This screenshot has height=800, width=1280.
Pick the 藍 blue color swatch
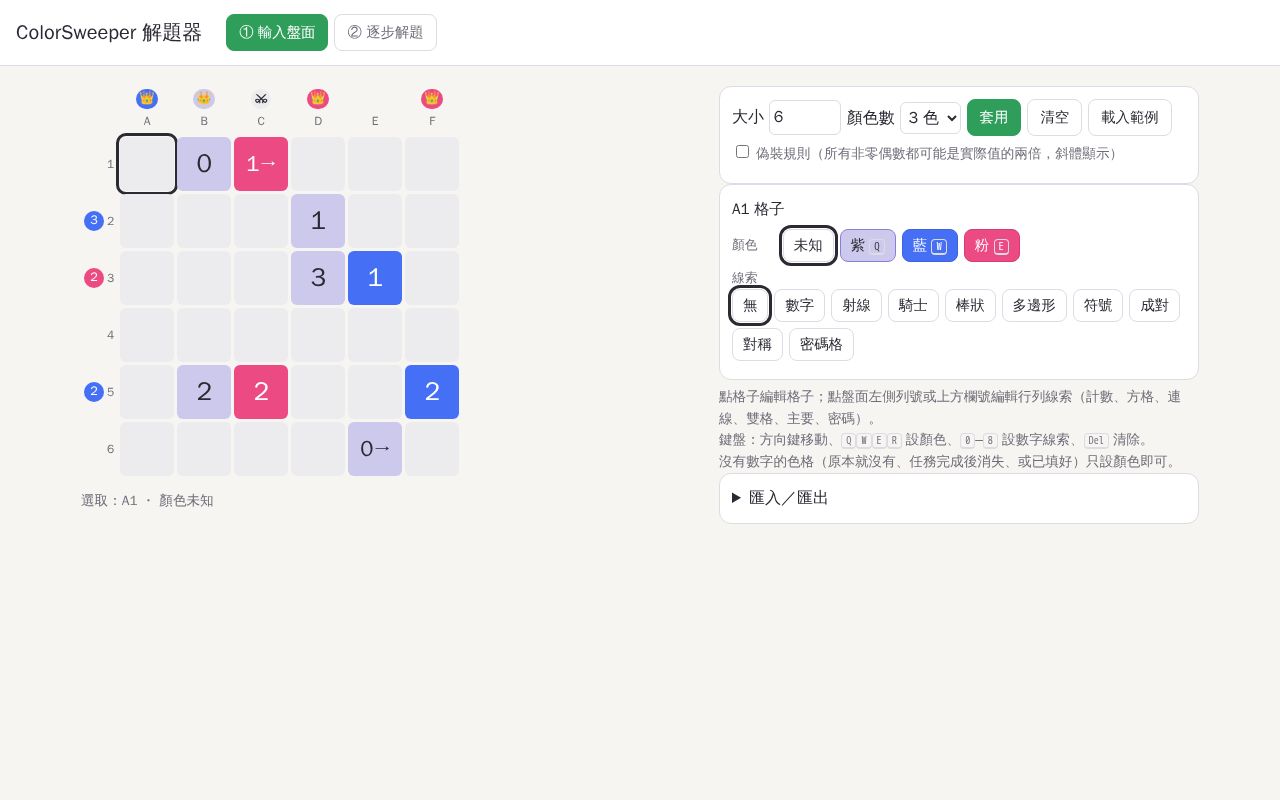(930, 245)
